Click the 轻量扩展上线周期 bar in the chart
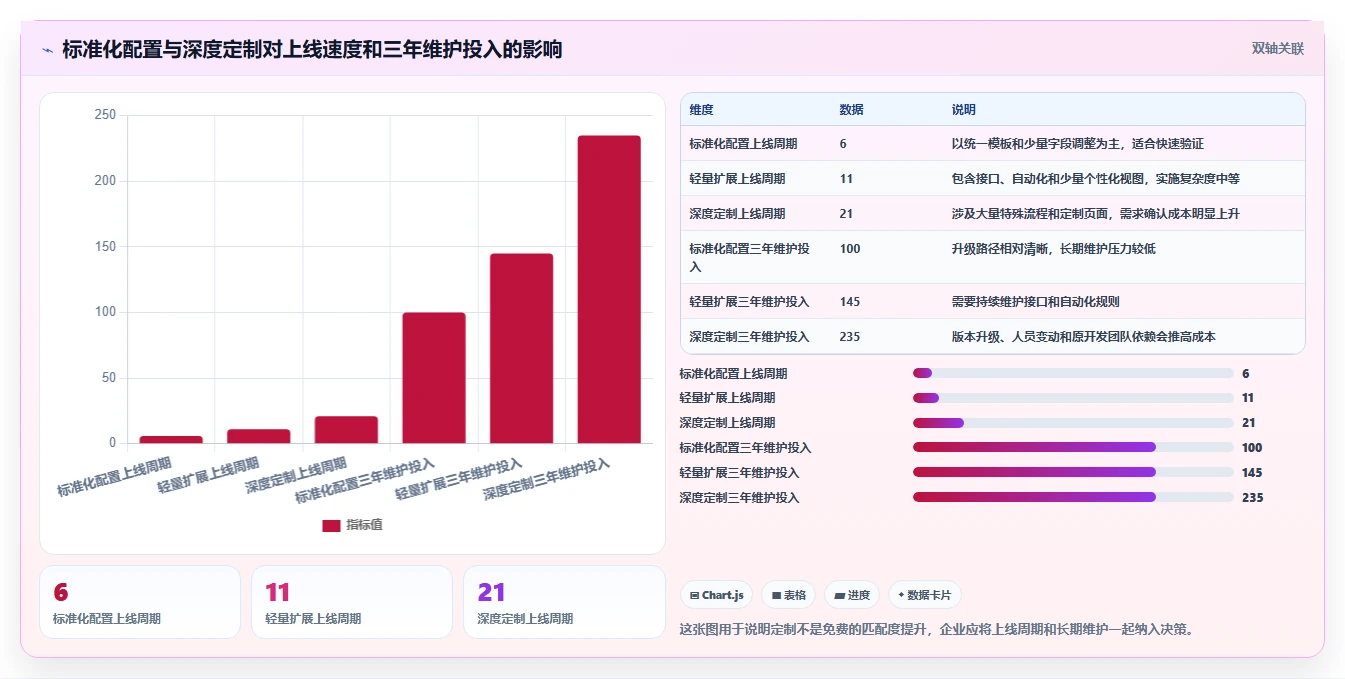The height and width of the screenshot is (679, 1345). (x=259, y=436)
